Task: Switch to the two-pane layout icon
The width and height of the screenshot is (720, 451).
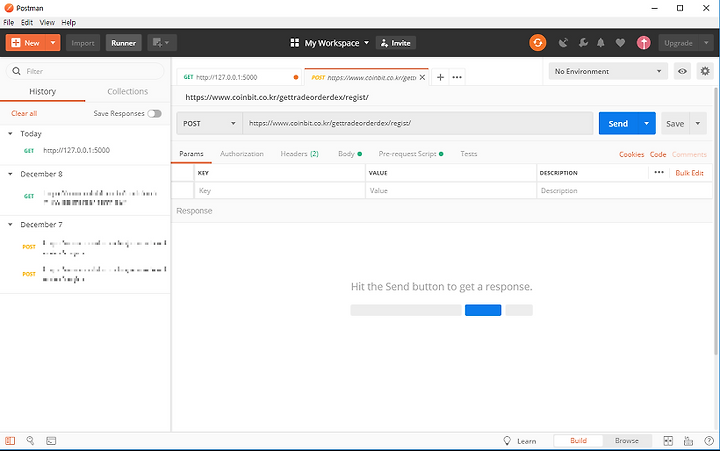Action: 668,441
